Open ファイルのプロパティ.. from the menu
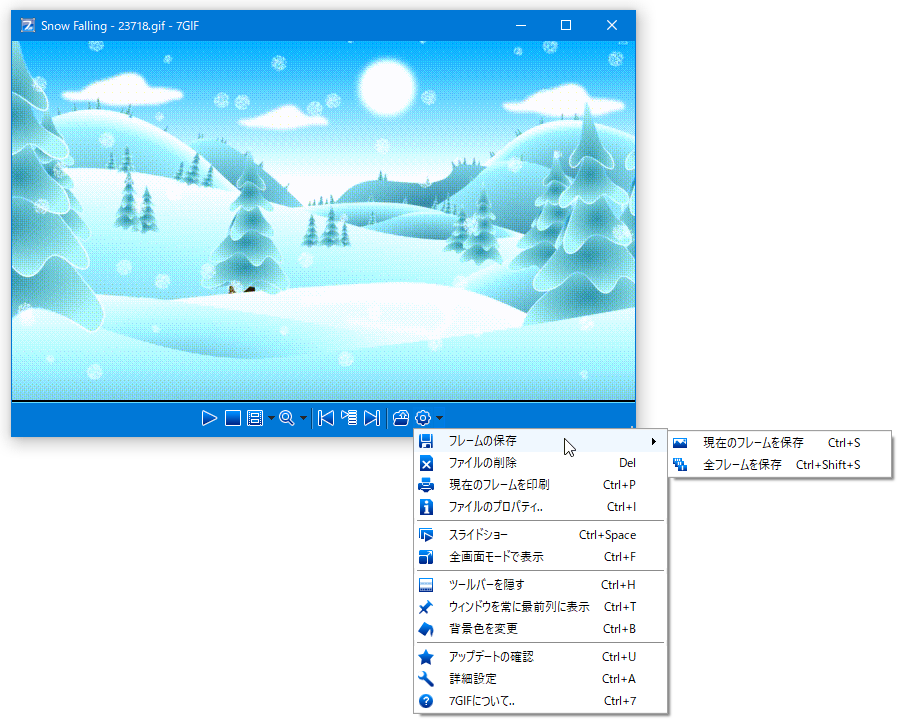Screen dimensions: 900x726 pos(540,507)
